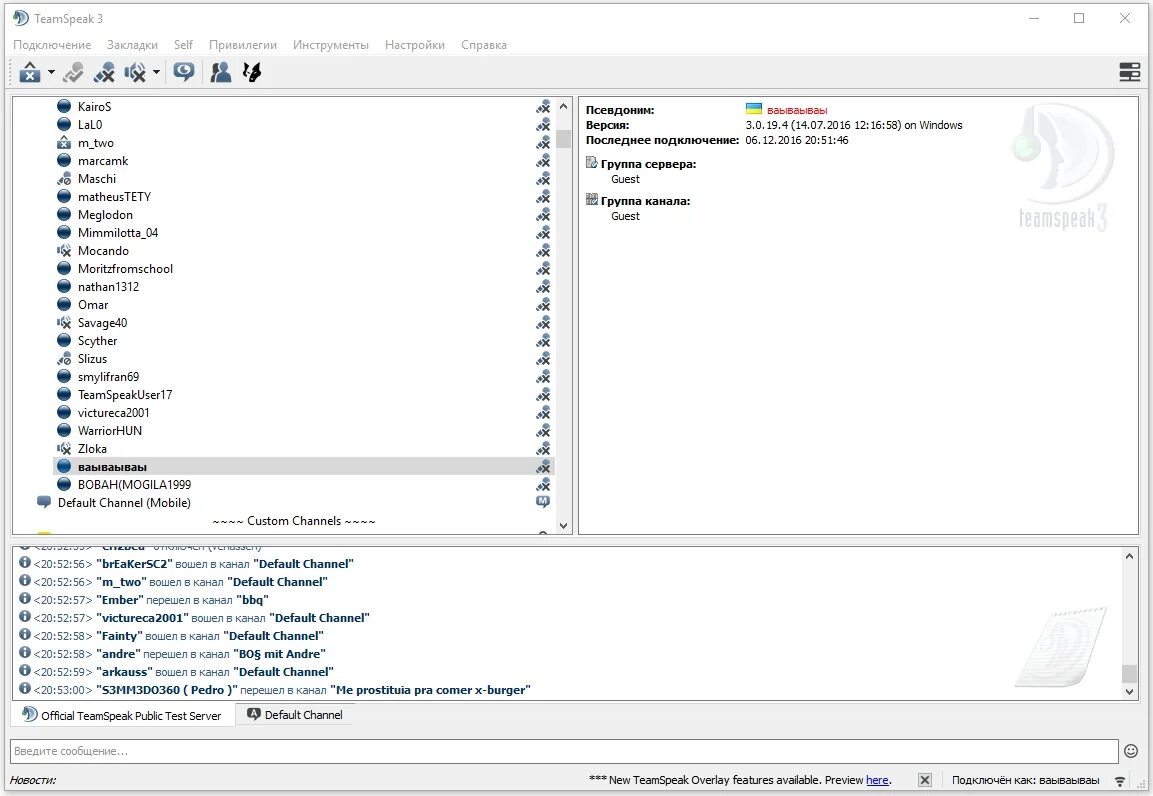Switch to the Default Channel chat tab

(295, 714)
